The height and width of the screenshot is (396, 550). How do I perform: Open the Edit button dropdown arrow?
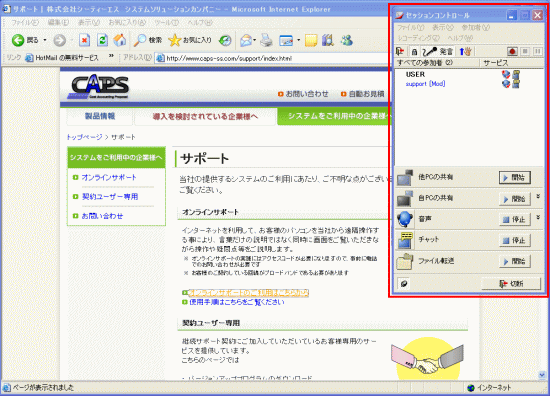click(x=298, y=40)
